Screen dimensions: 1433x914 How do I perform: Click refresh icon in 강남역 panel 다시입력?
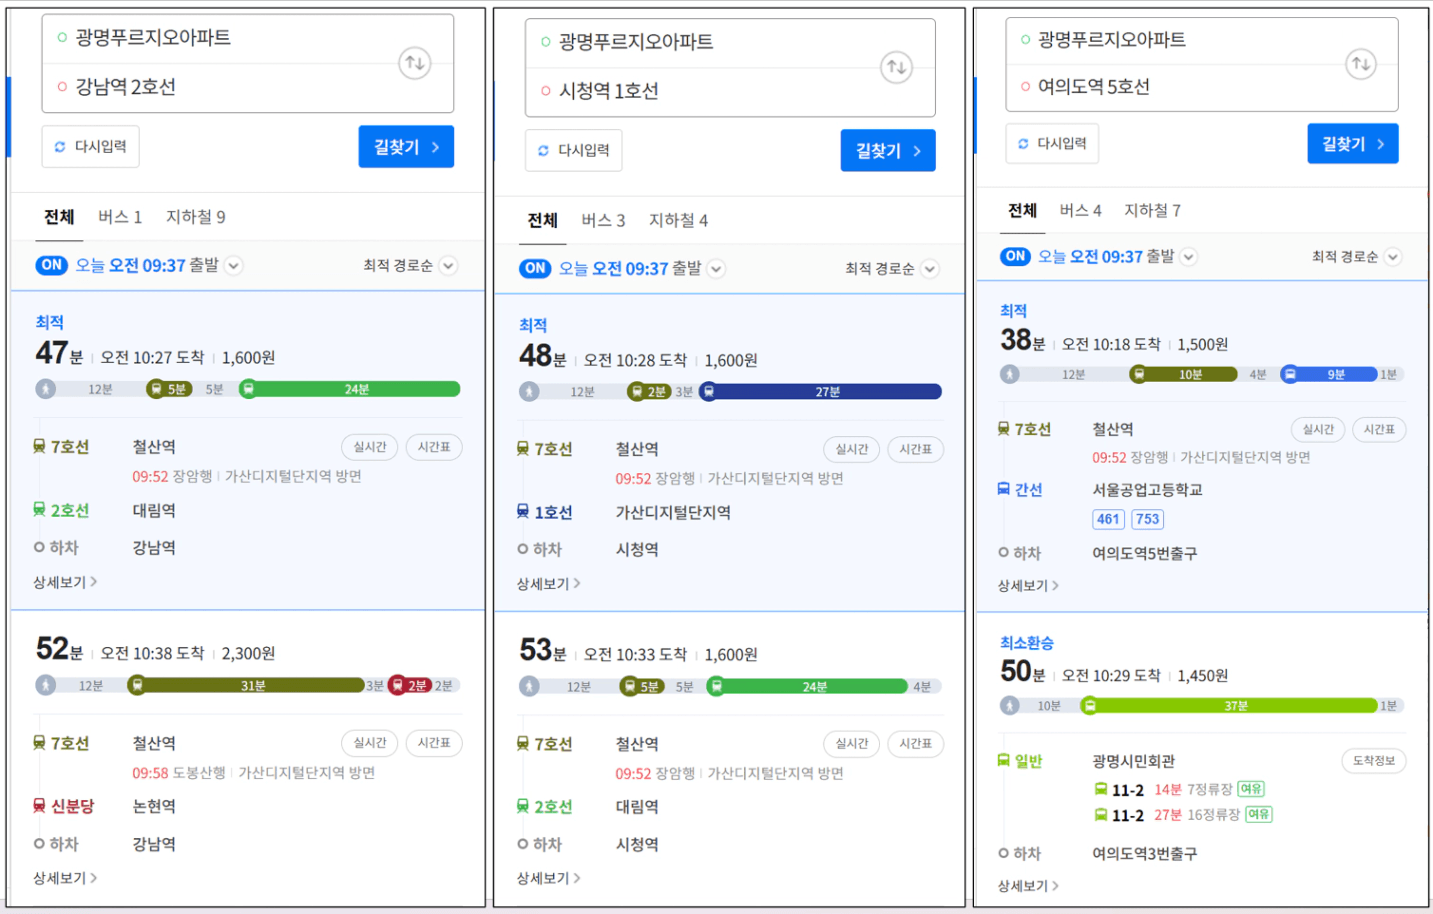(60, 147)
